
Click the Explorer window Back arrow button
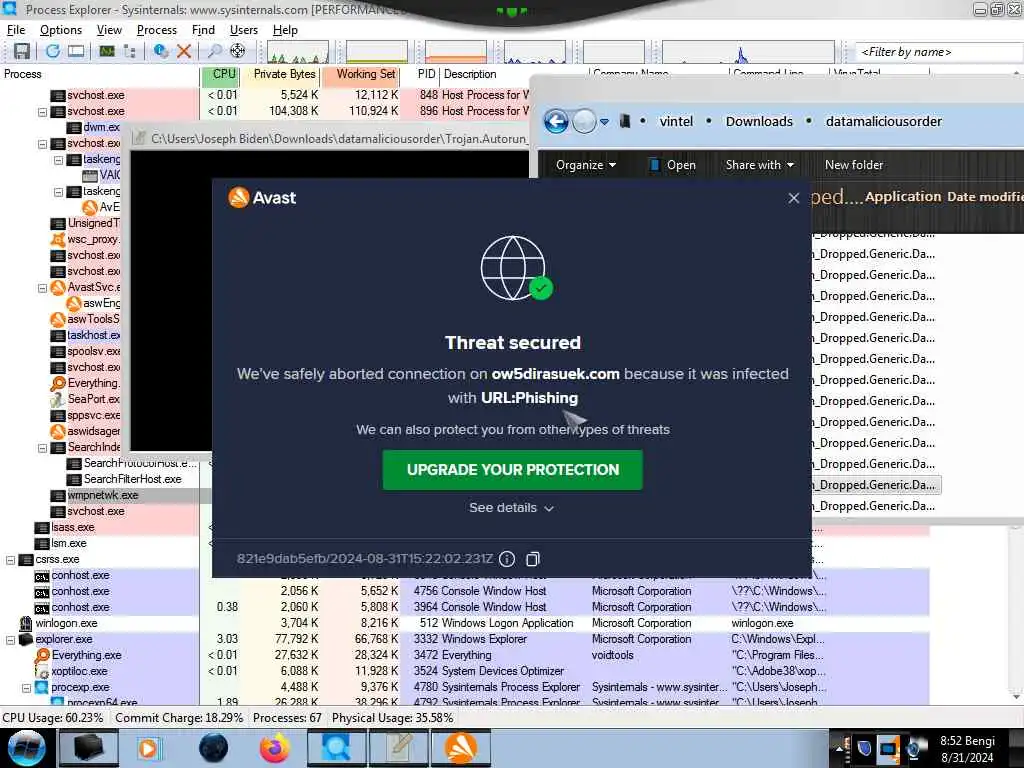tap(556, 121)
